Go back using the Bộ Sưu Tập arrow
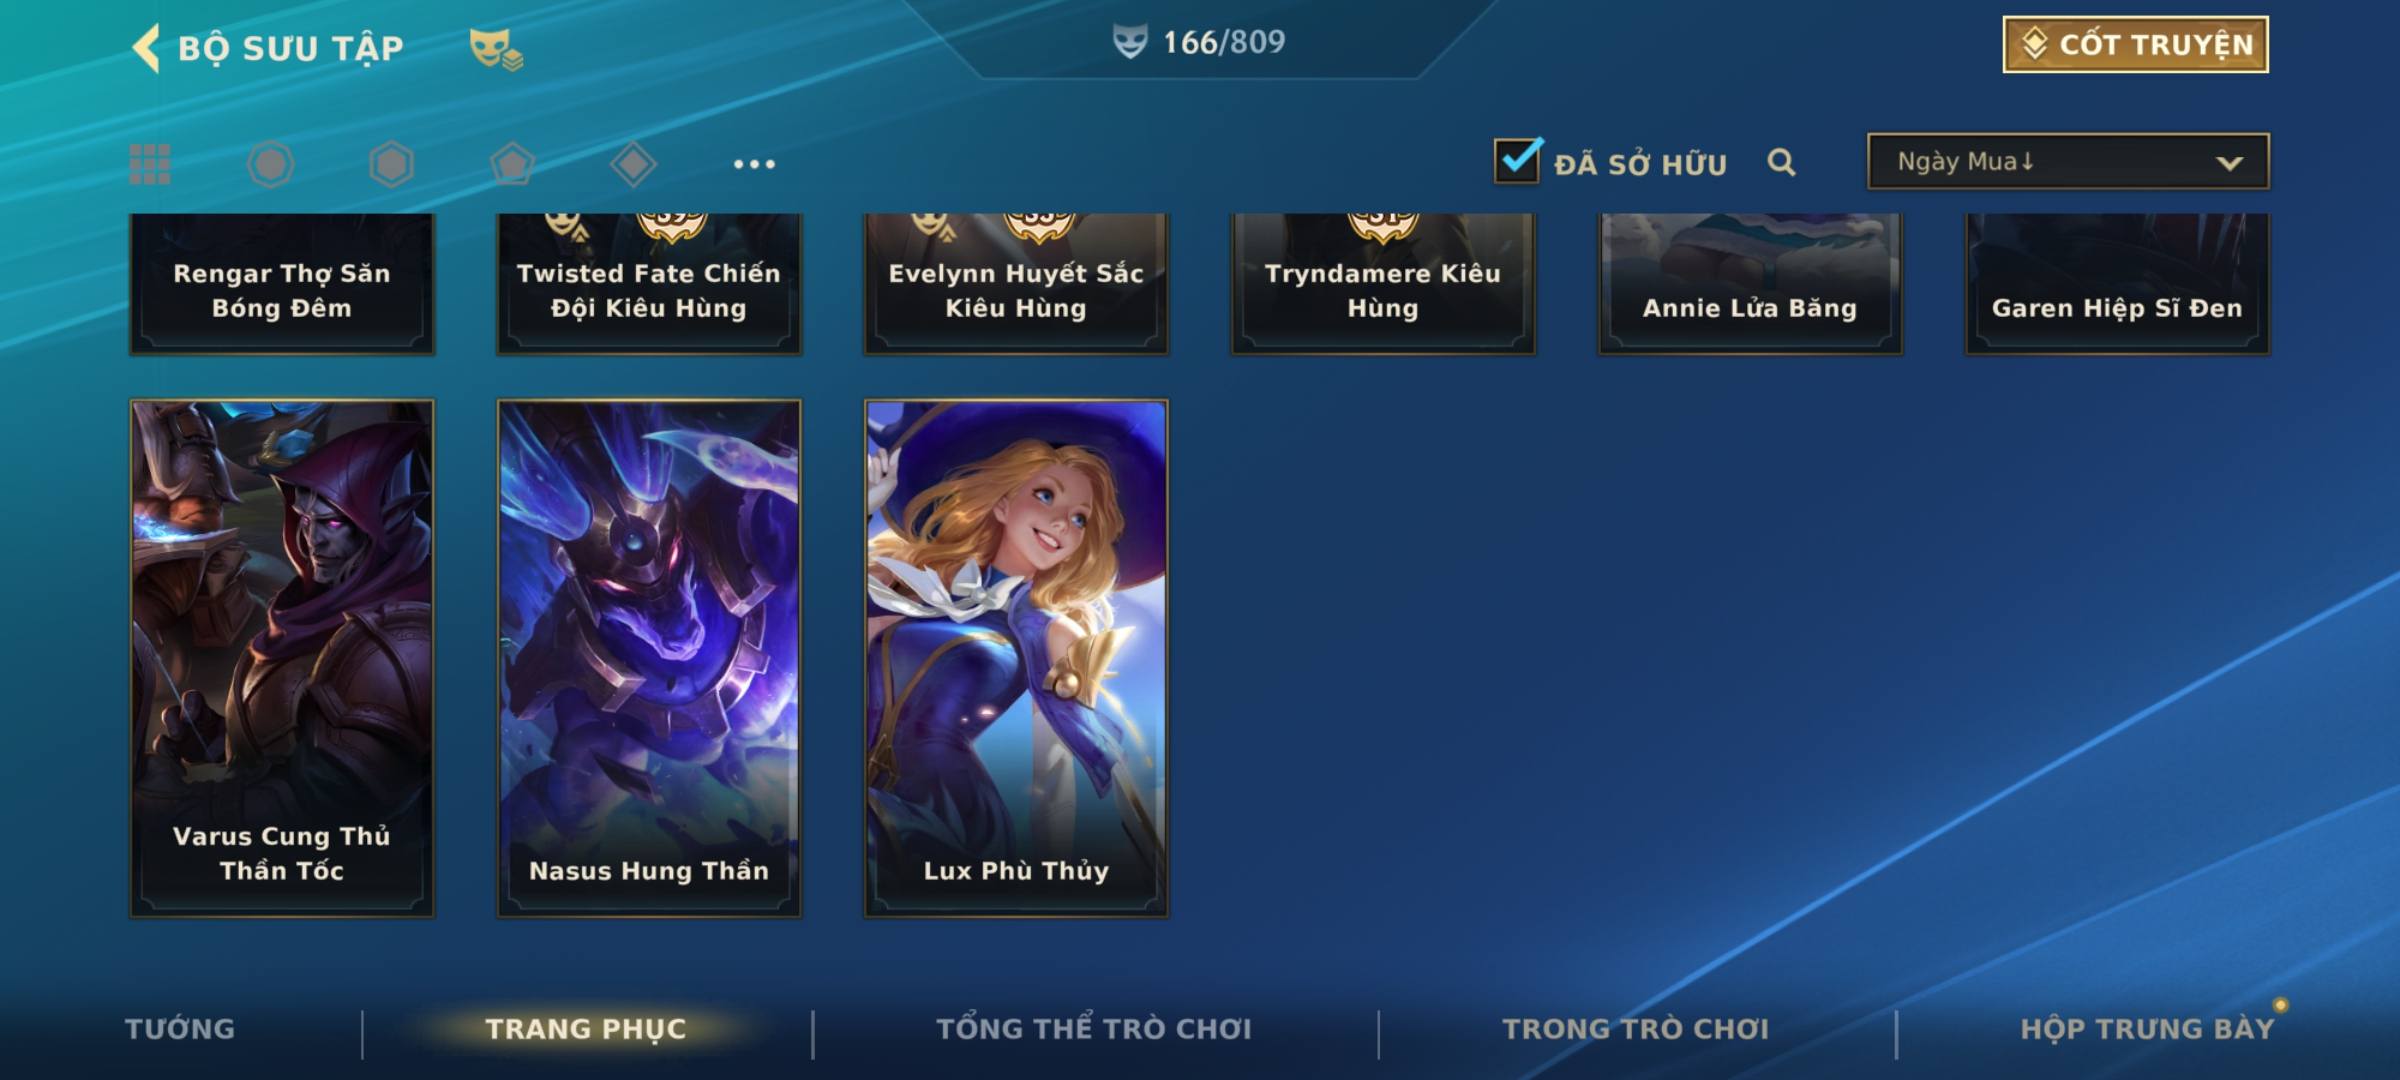This screenshot has height=1080, width=2400. click(146, 48)
